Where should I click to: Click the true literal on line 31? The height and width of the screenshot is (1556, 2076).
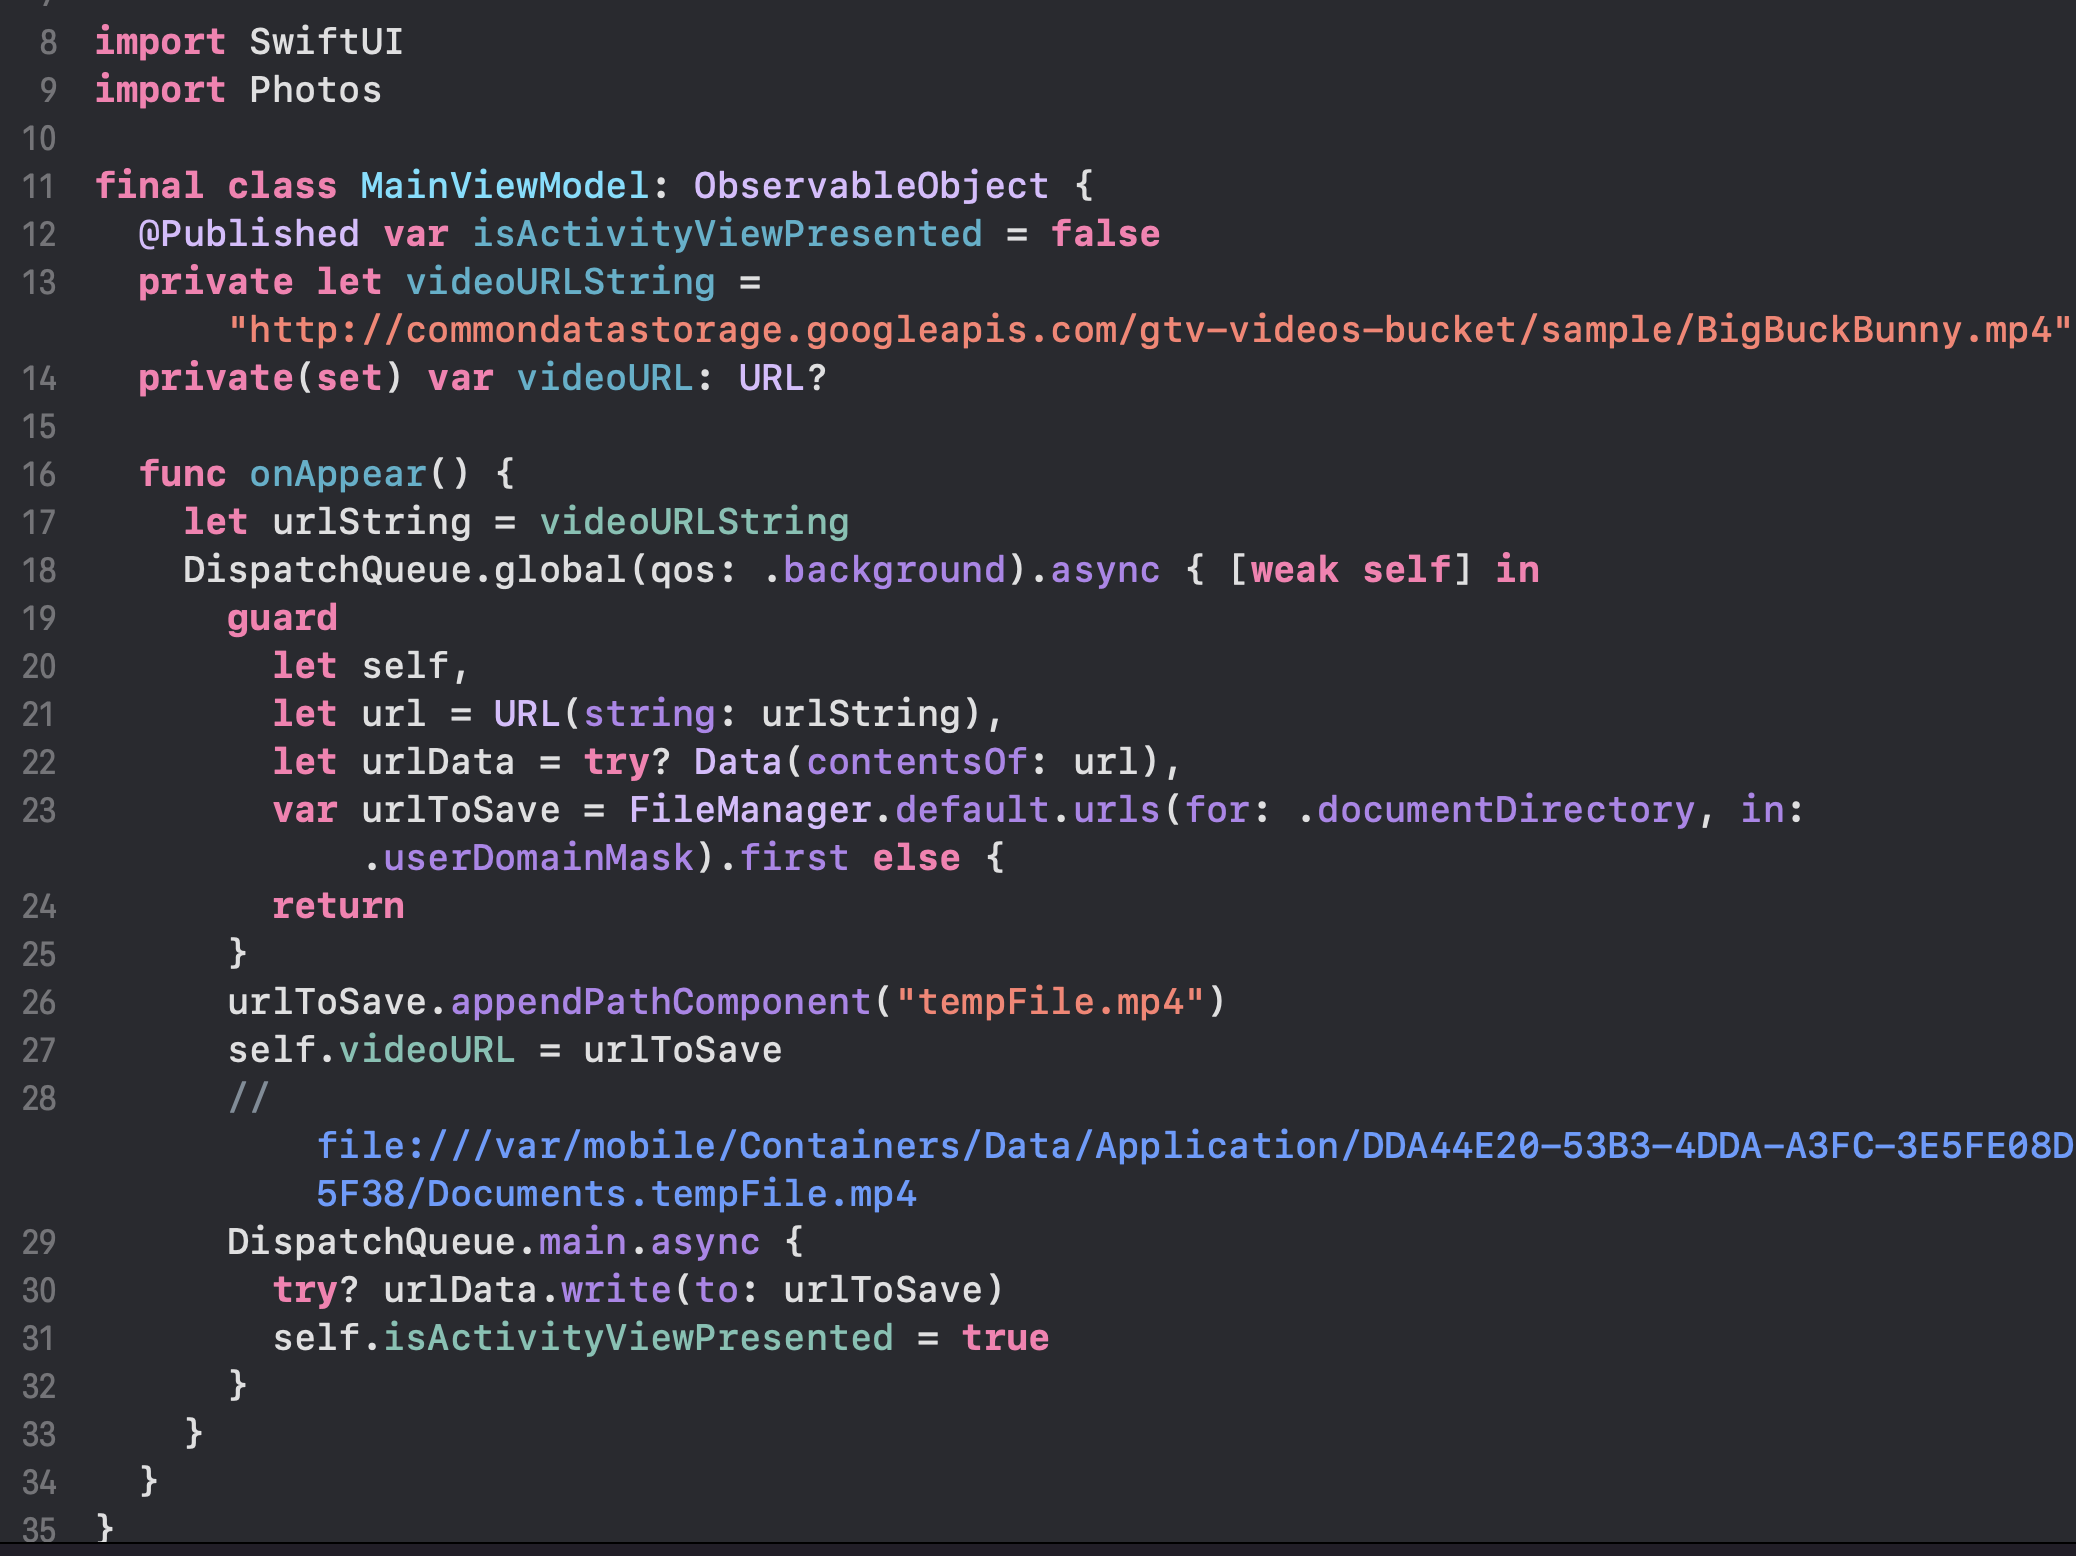point(1005,1338)
